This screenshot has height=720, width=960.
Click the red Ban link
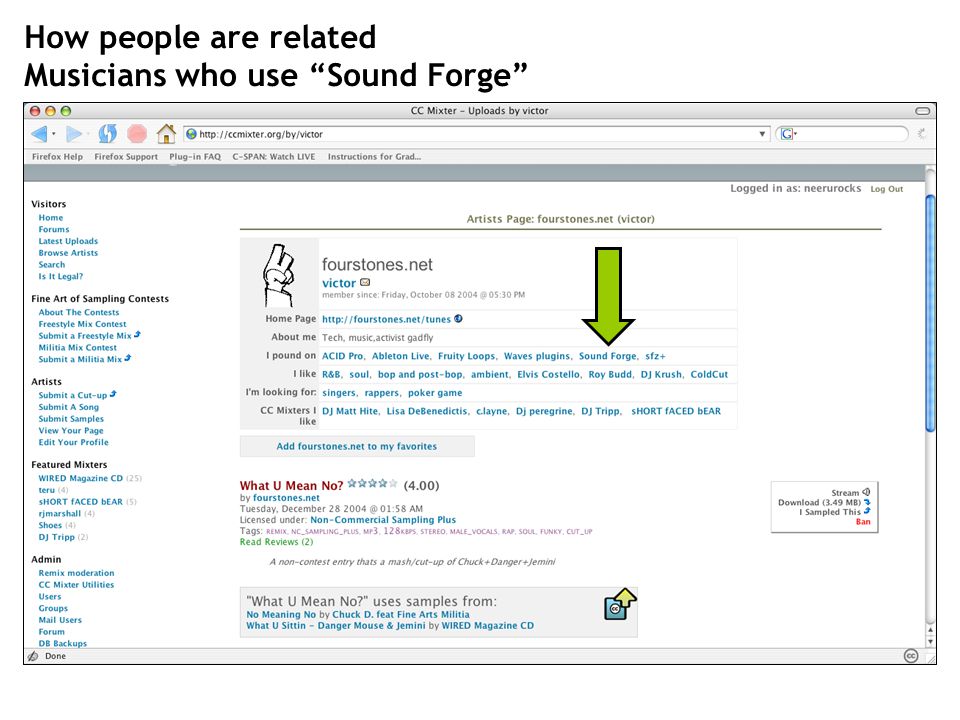pos(863,522)
